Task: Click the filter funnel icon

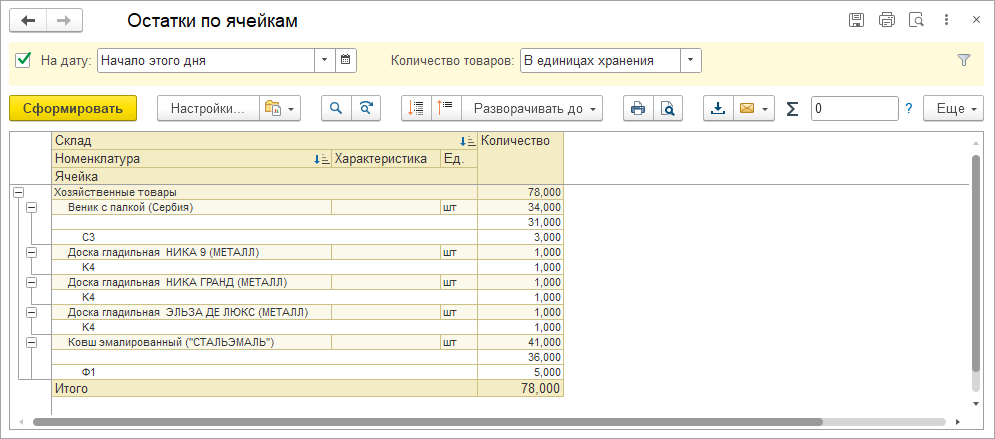Action: (x=964, y=60)
